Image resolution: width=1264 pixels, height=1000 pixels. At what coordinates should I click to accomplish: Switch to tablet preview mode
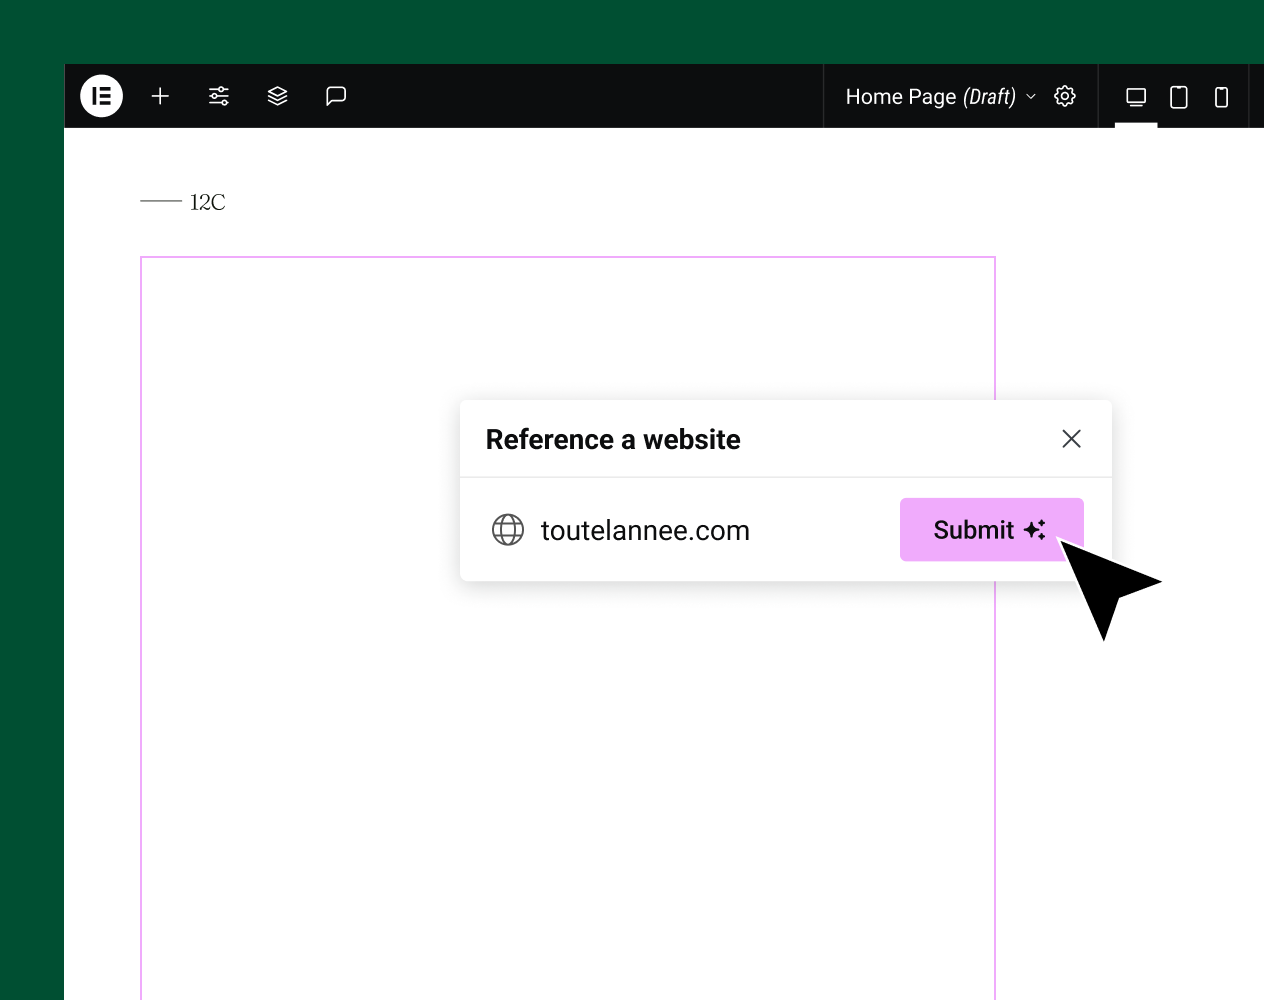pos(1179,97)
